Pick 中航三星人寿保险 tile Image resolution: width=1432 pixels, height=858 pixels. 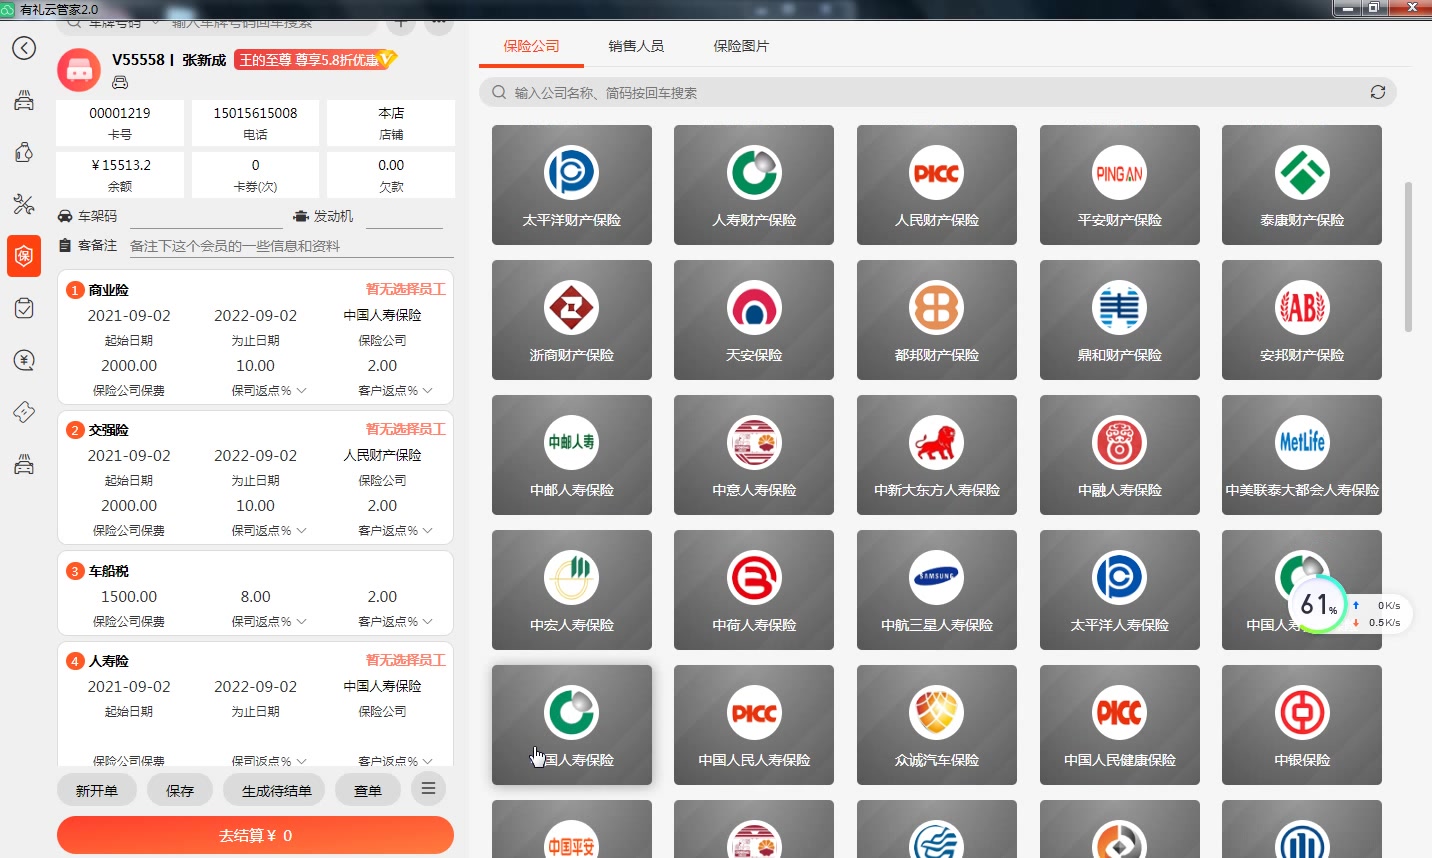[x=937, y=590]
